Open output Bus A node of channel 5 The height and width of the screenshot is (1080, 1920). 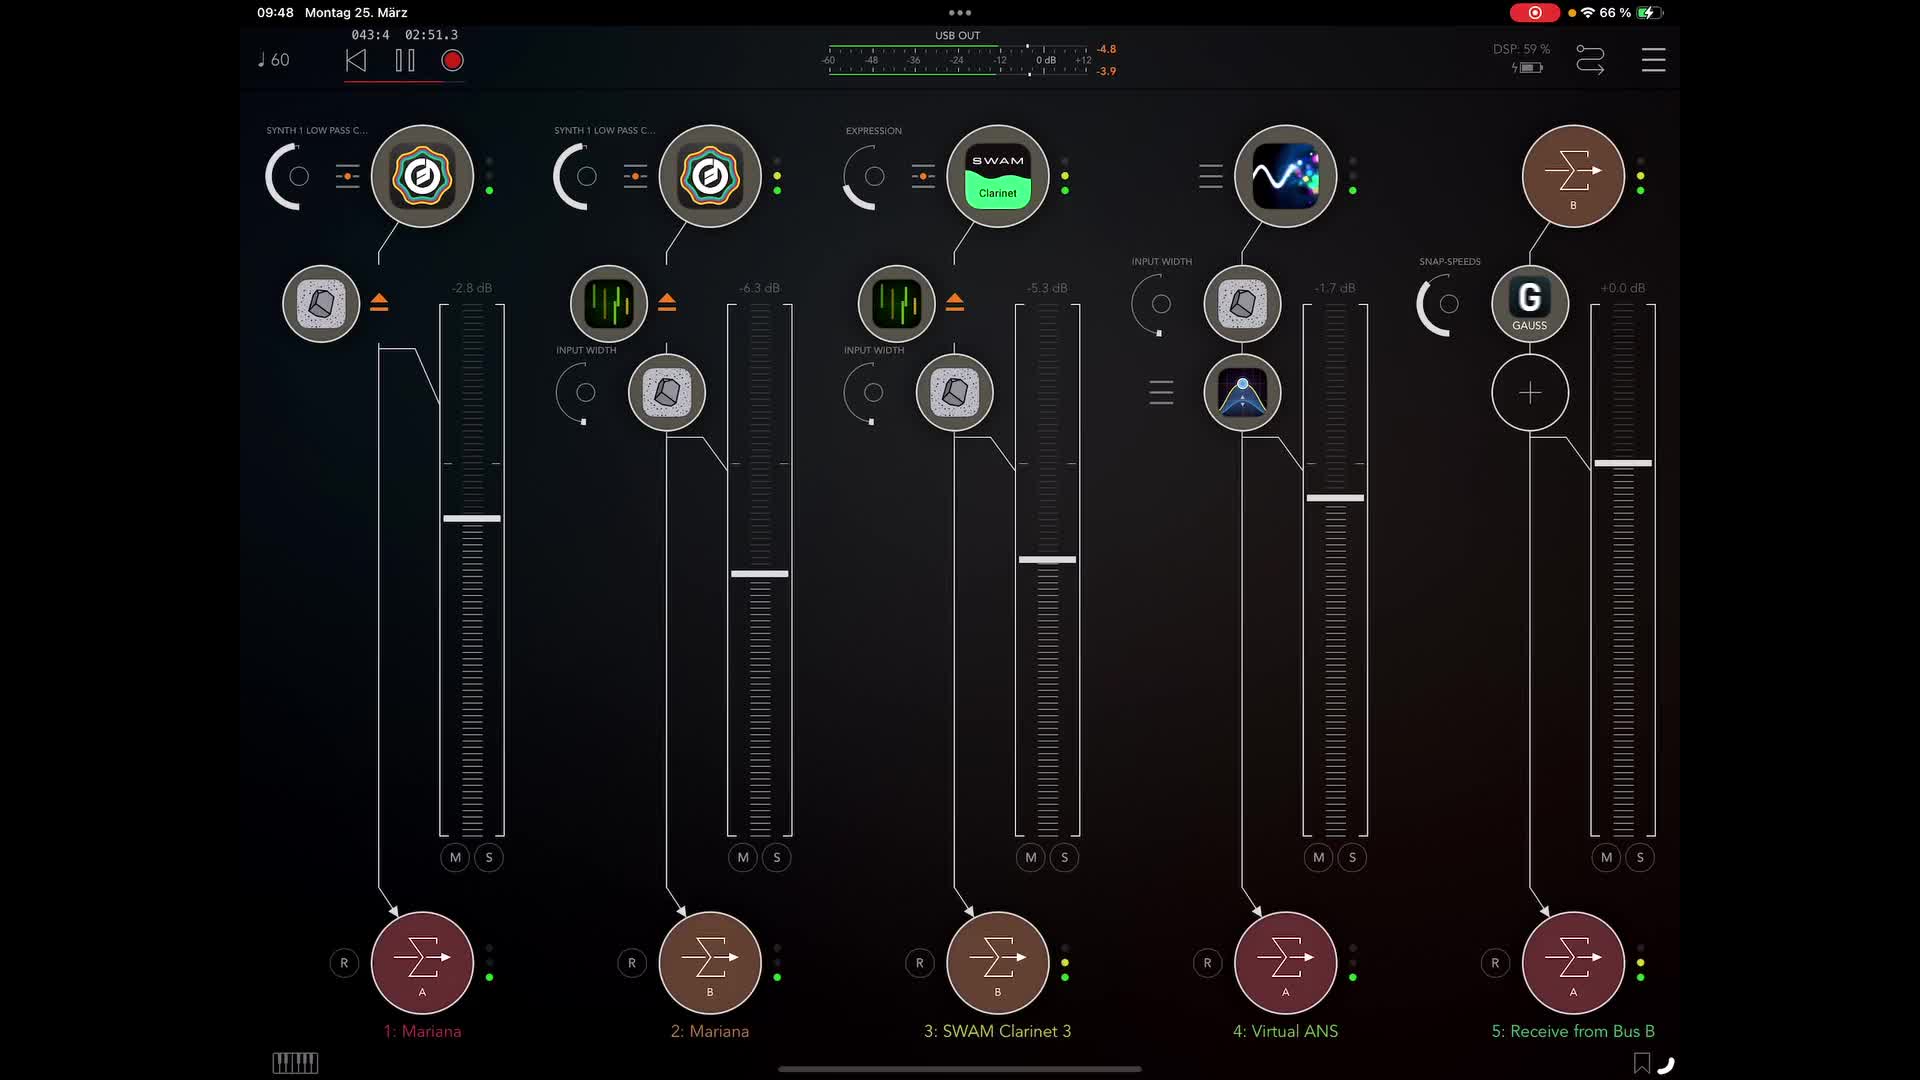[x=1573, y=963]
